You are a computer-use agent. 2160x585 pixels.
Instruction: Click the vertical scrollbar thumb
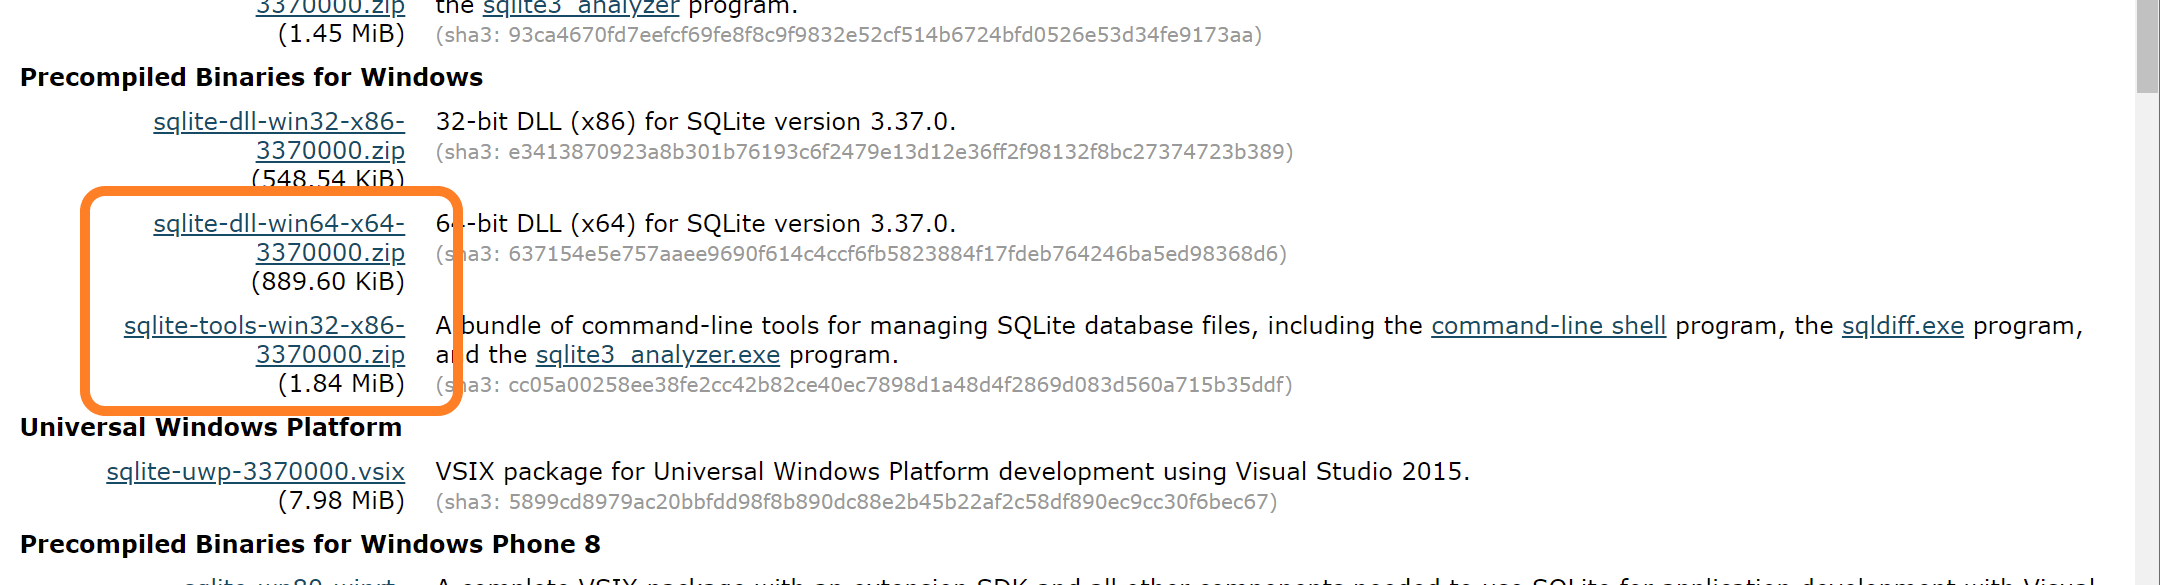click(x=2147, y=46)
